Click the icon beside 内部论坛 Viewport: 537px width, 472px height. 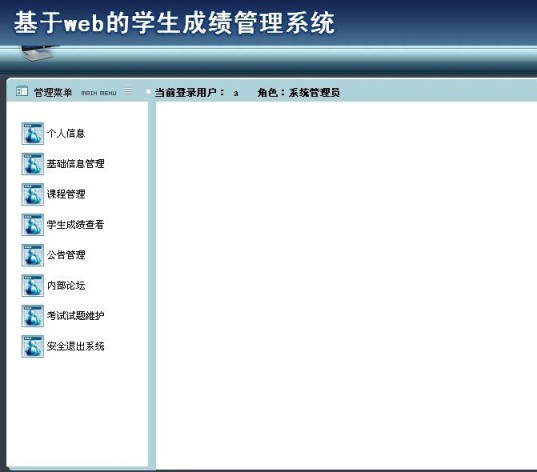(33, 285)
